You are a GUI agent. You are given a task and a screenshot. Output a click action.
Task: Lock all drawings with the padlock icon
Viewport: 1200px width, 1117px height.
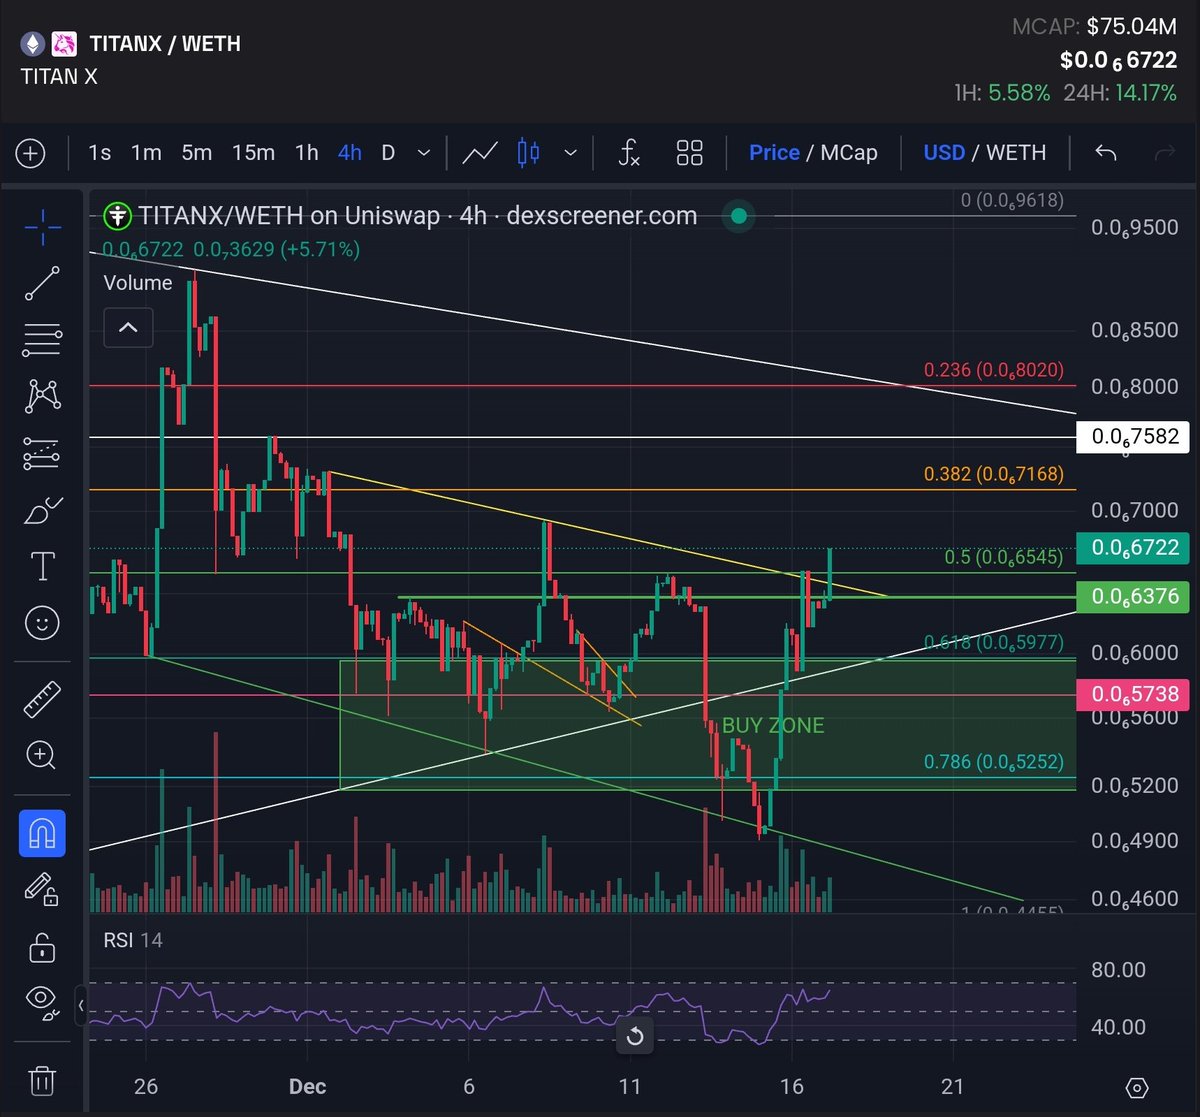[41, 948]
